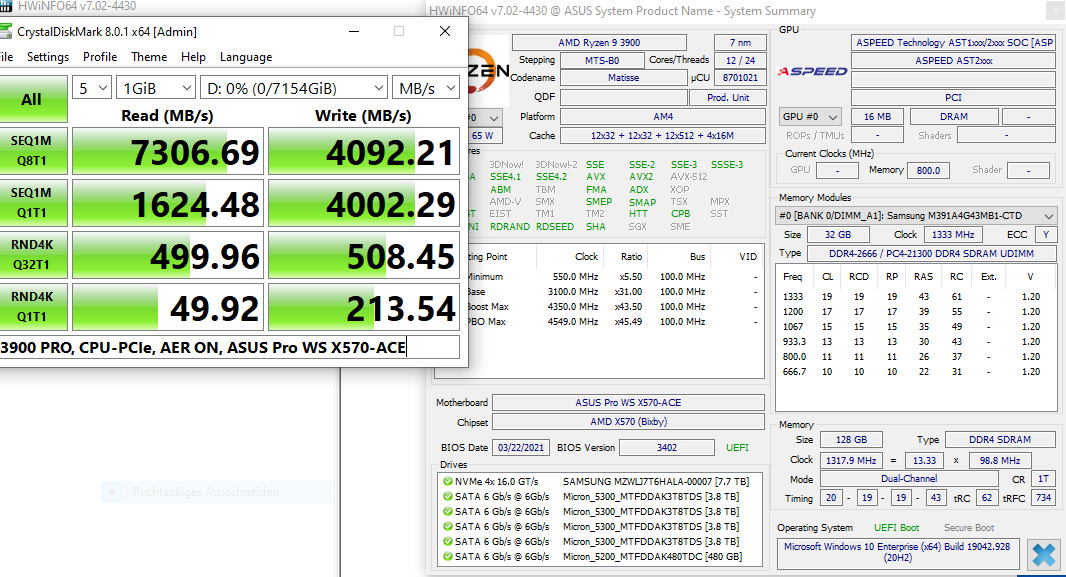Image resolution: width=1066 pixels, height=577 pixels.
Task: Expand the memory module DIMM_A1 dropdown
Action: click(916, 215)
